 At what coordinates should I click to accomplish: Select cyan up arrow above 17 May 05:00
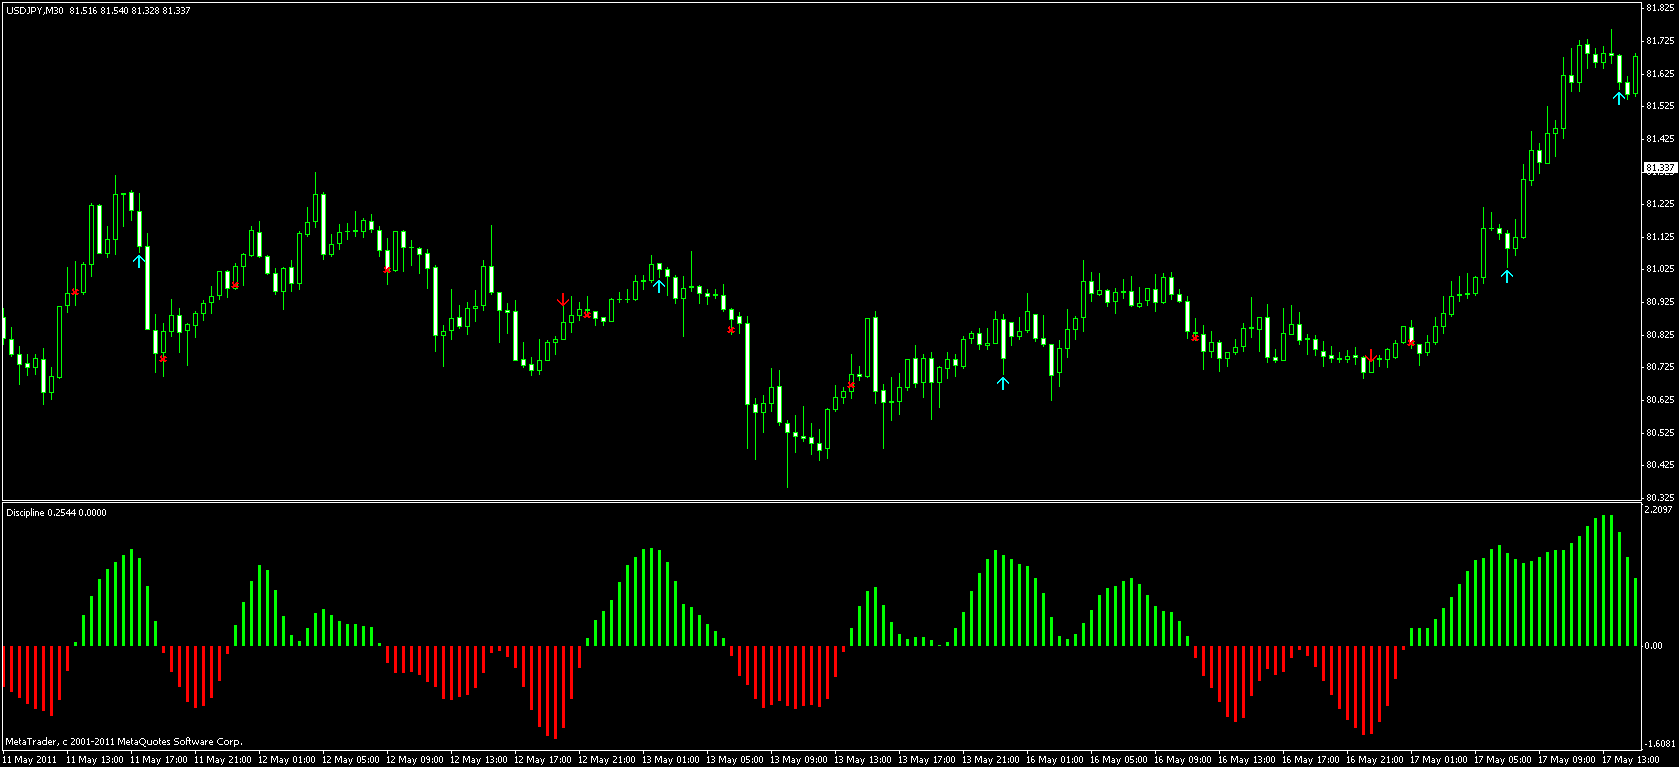[x=1507, y=275]
